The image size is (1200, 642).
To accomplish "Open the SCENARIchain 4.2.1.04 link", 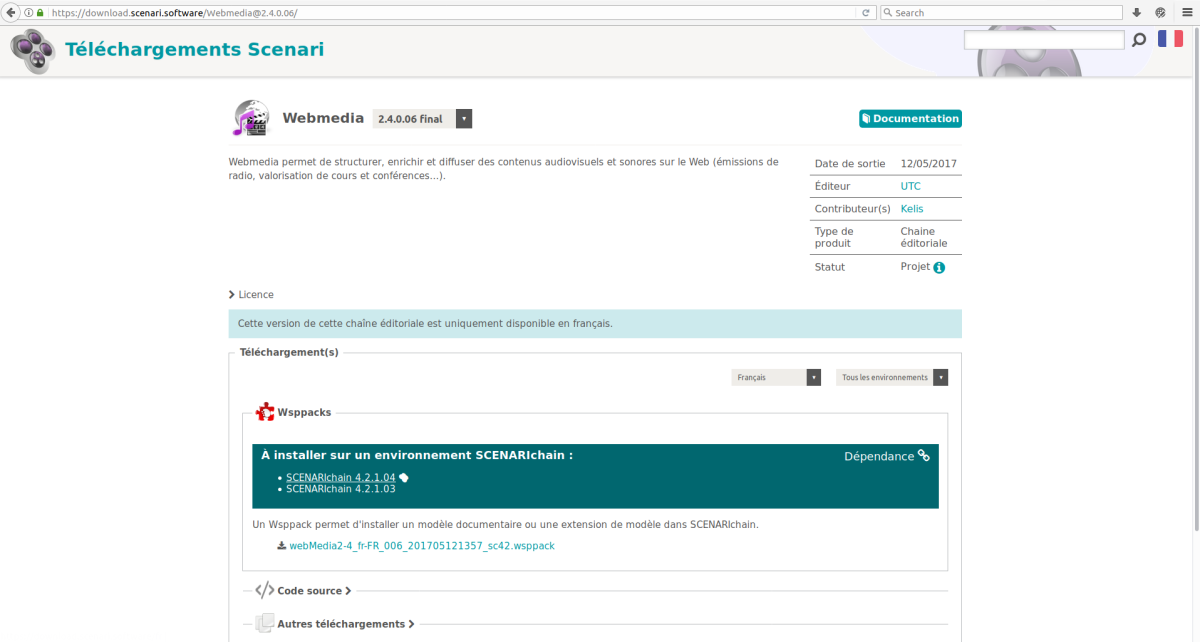I will click(x=341, y=478).
